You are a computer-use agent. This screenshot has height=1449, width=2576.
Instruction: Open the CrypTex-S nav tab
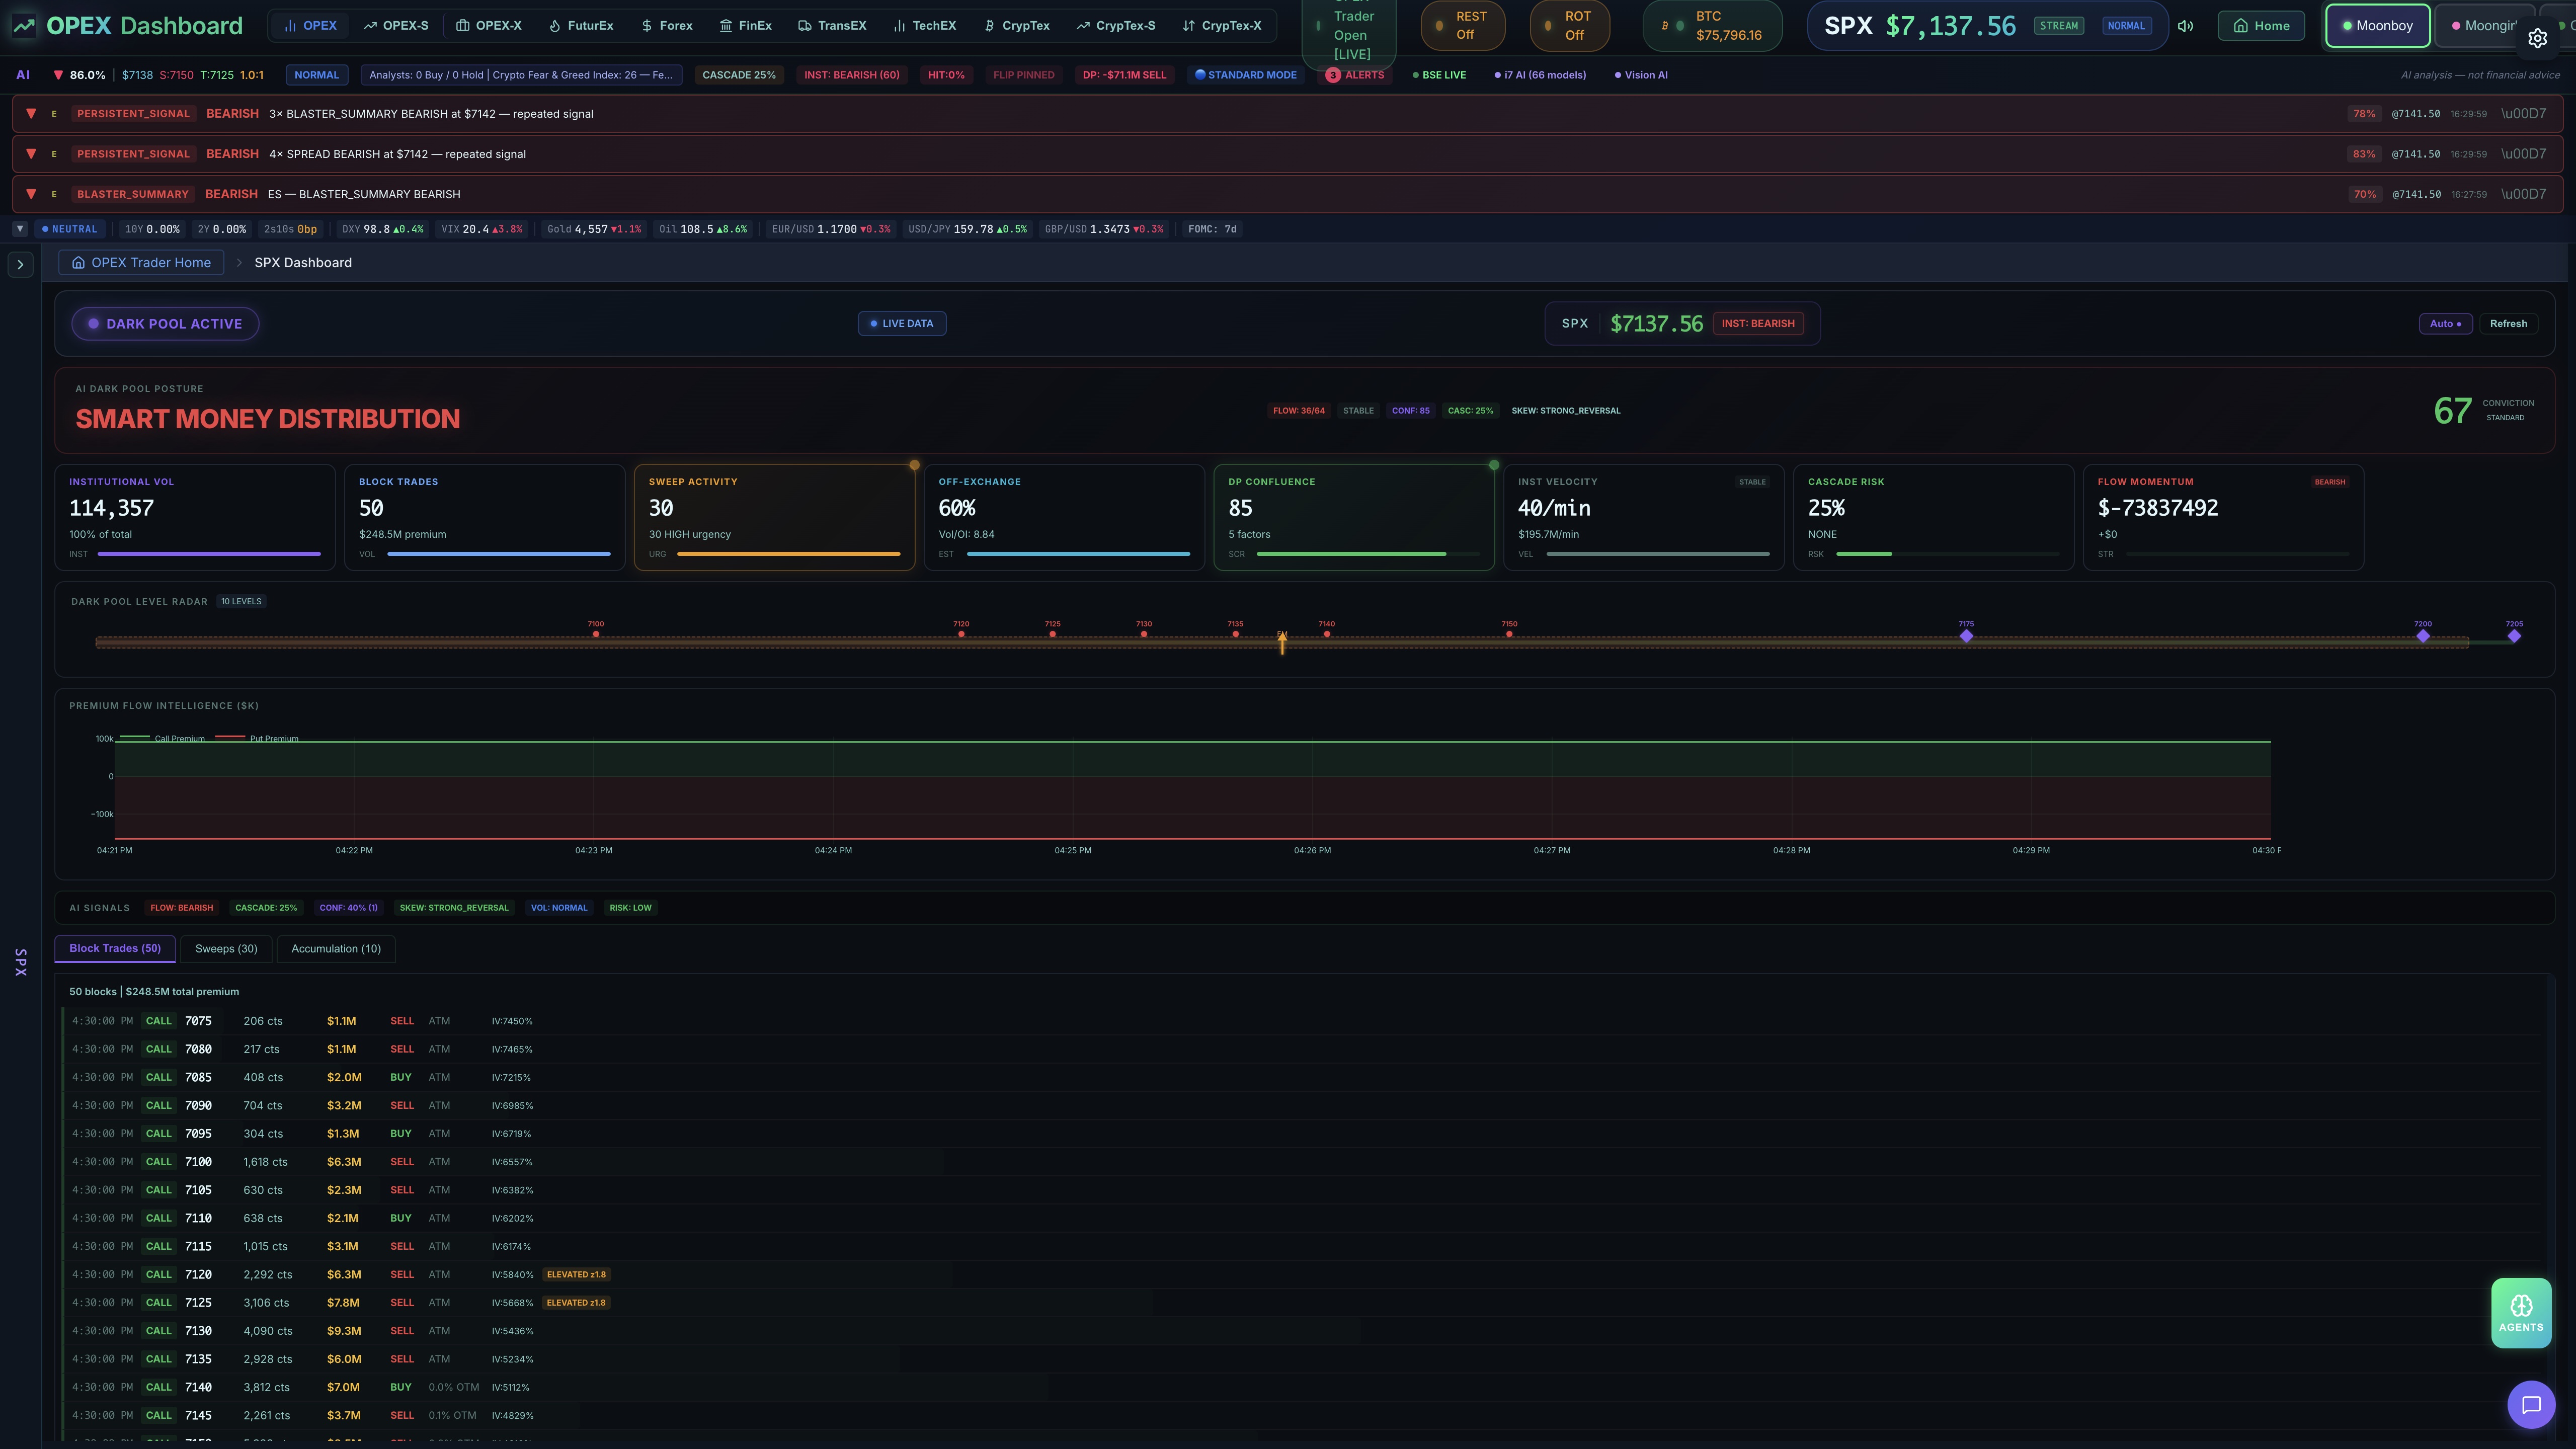1116,26
